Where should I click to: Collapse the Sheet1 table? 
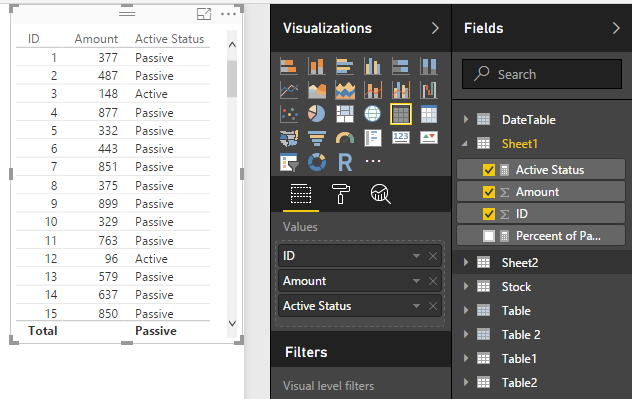tap(465, 143)
